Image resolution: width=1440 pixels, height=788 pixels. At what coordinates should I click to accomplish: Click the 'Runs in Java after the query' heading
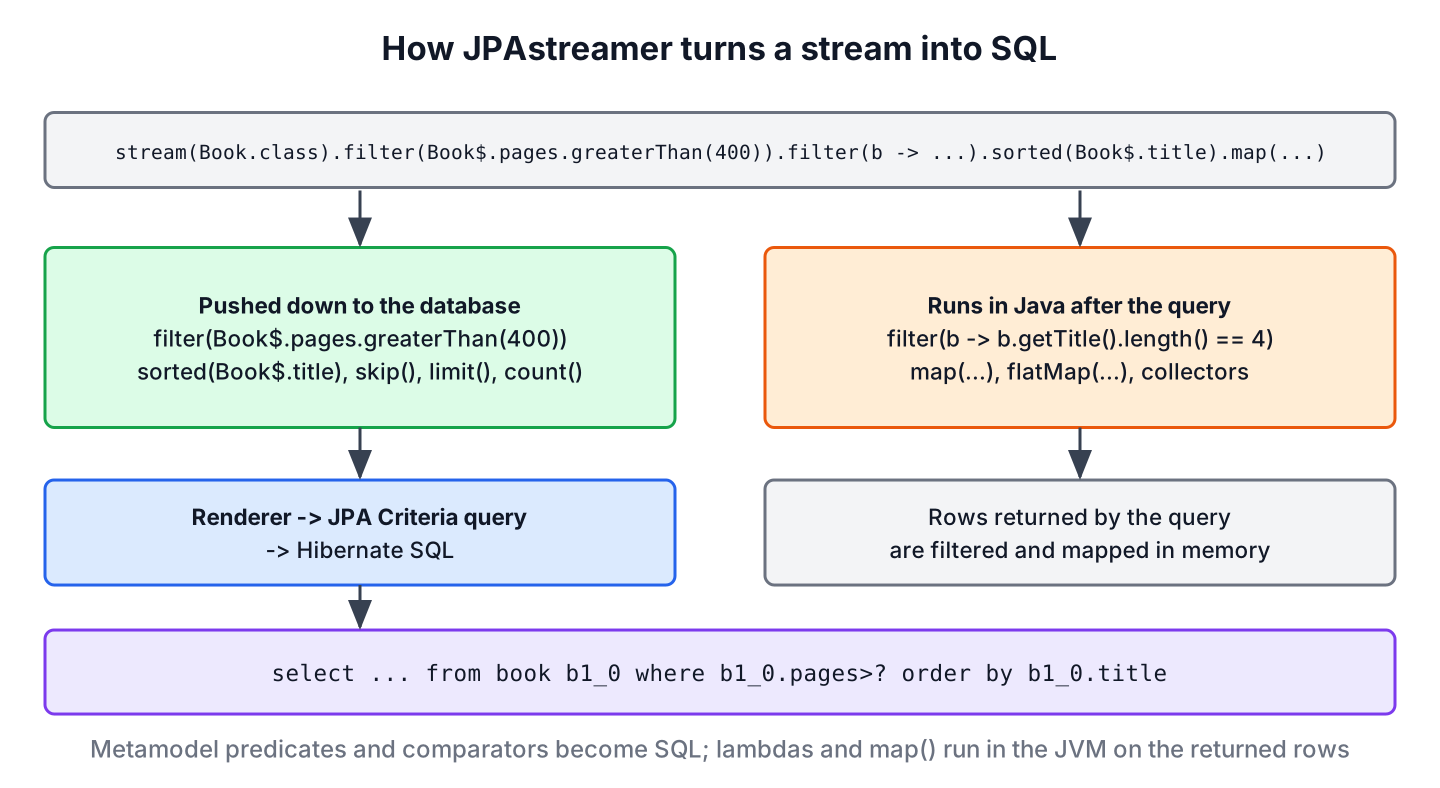(1079, 306)
